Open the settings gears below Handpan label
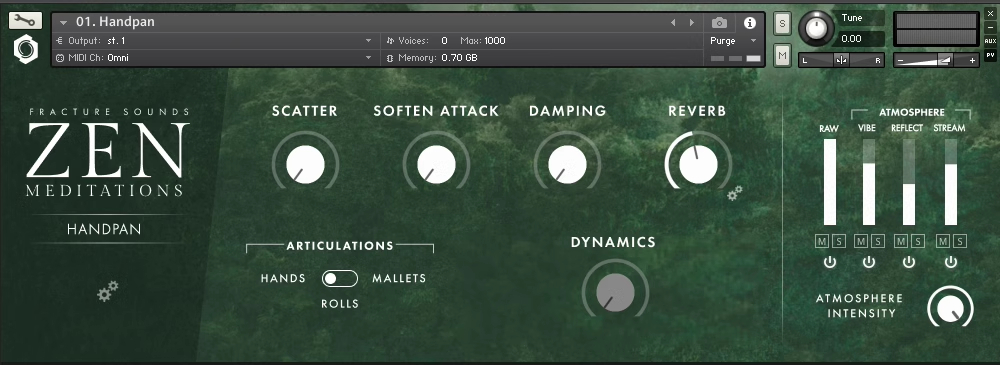Viewport: 1000px width, 365px height. pyautogui.click(x=107, y=291)
